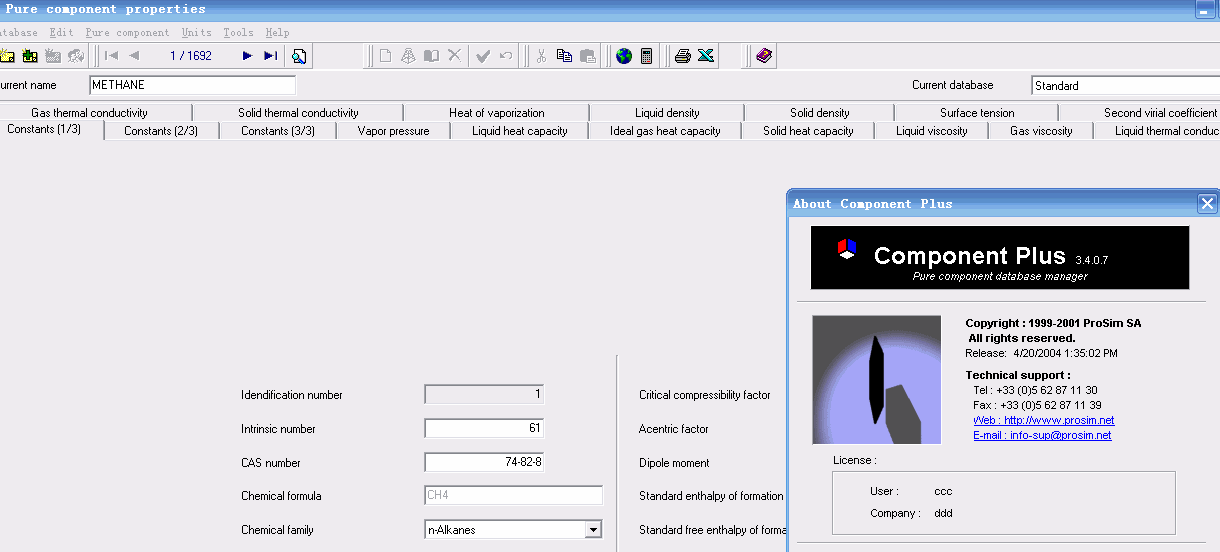Image resolution: width=1220 pixels, height=552 pixels.
Task: Click the Component Plus logo banner
Action: 1000,257
